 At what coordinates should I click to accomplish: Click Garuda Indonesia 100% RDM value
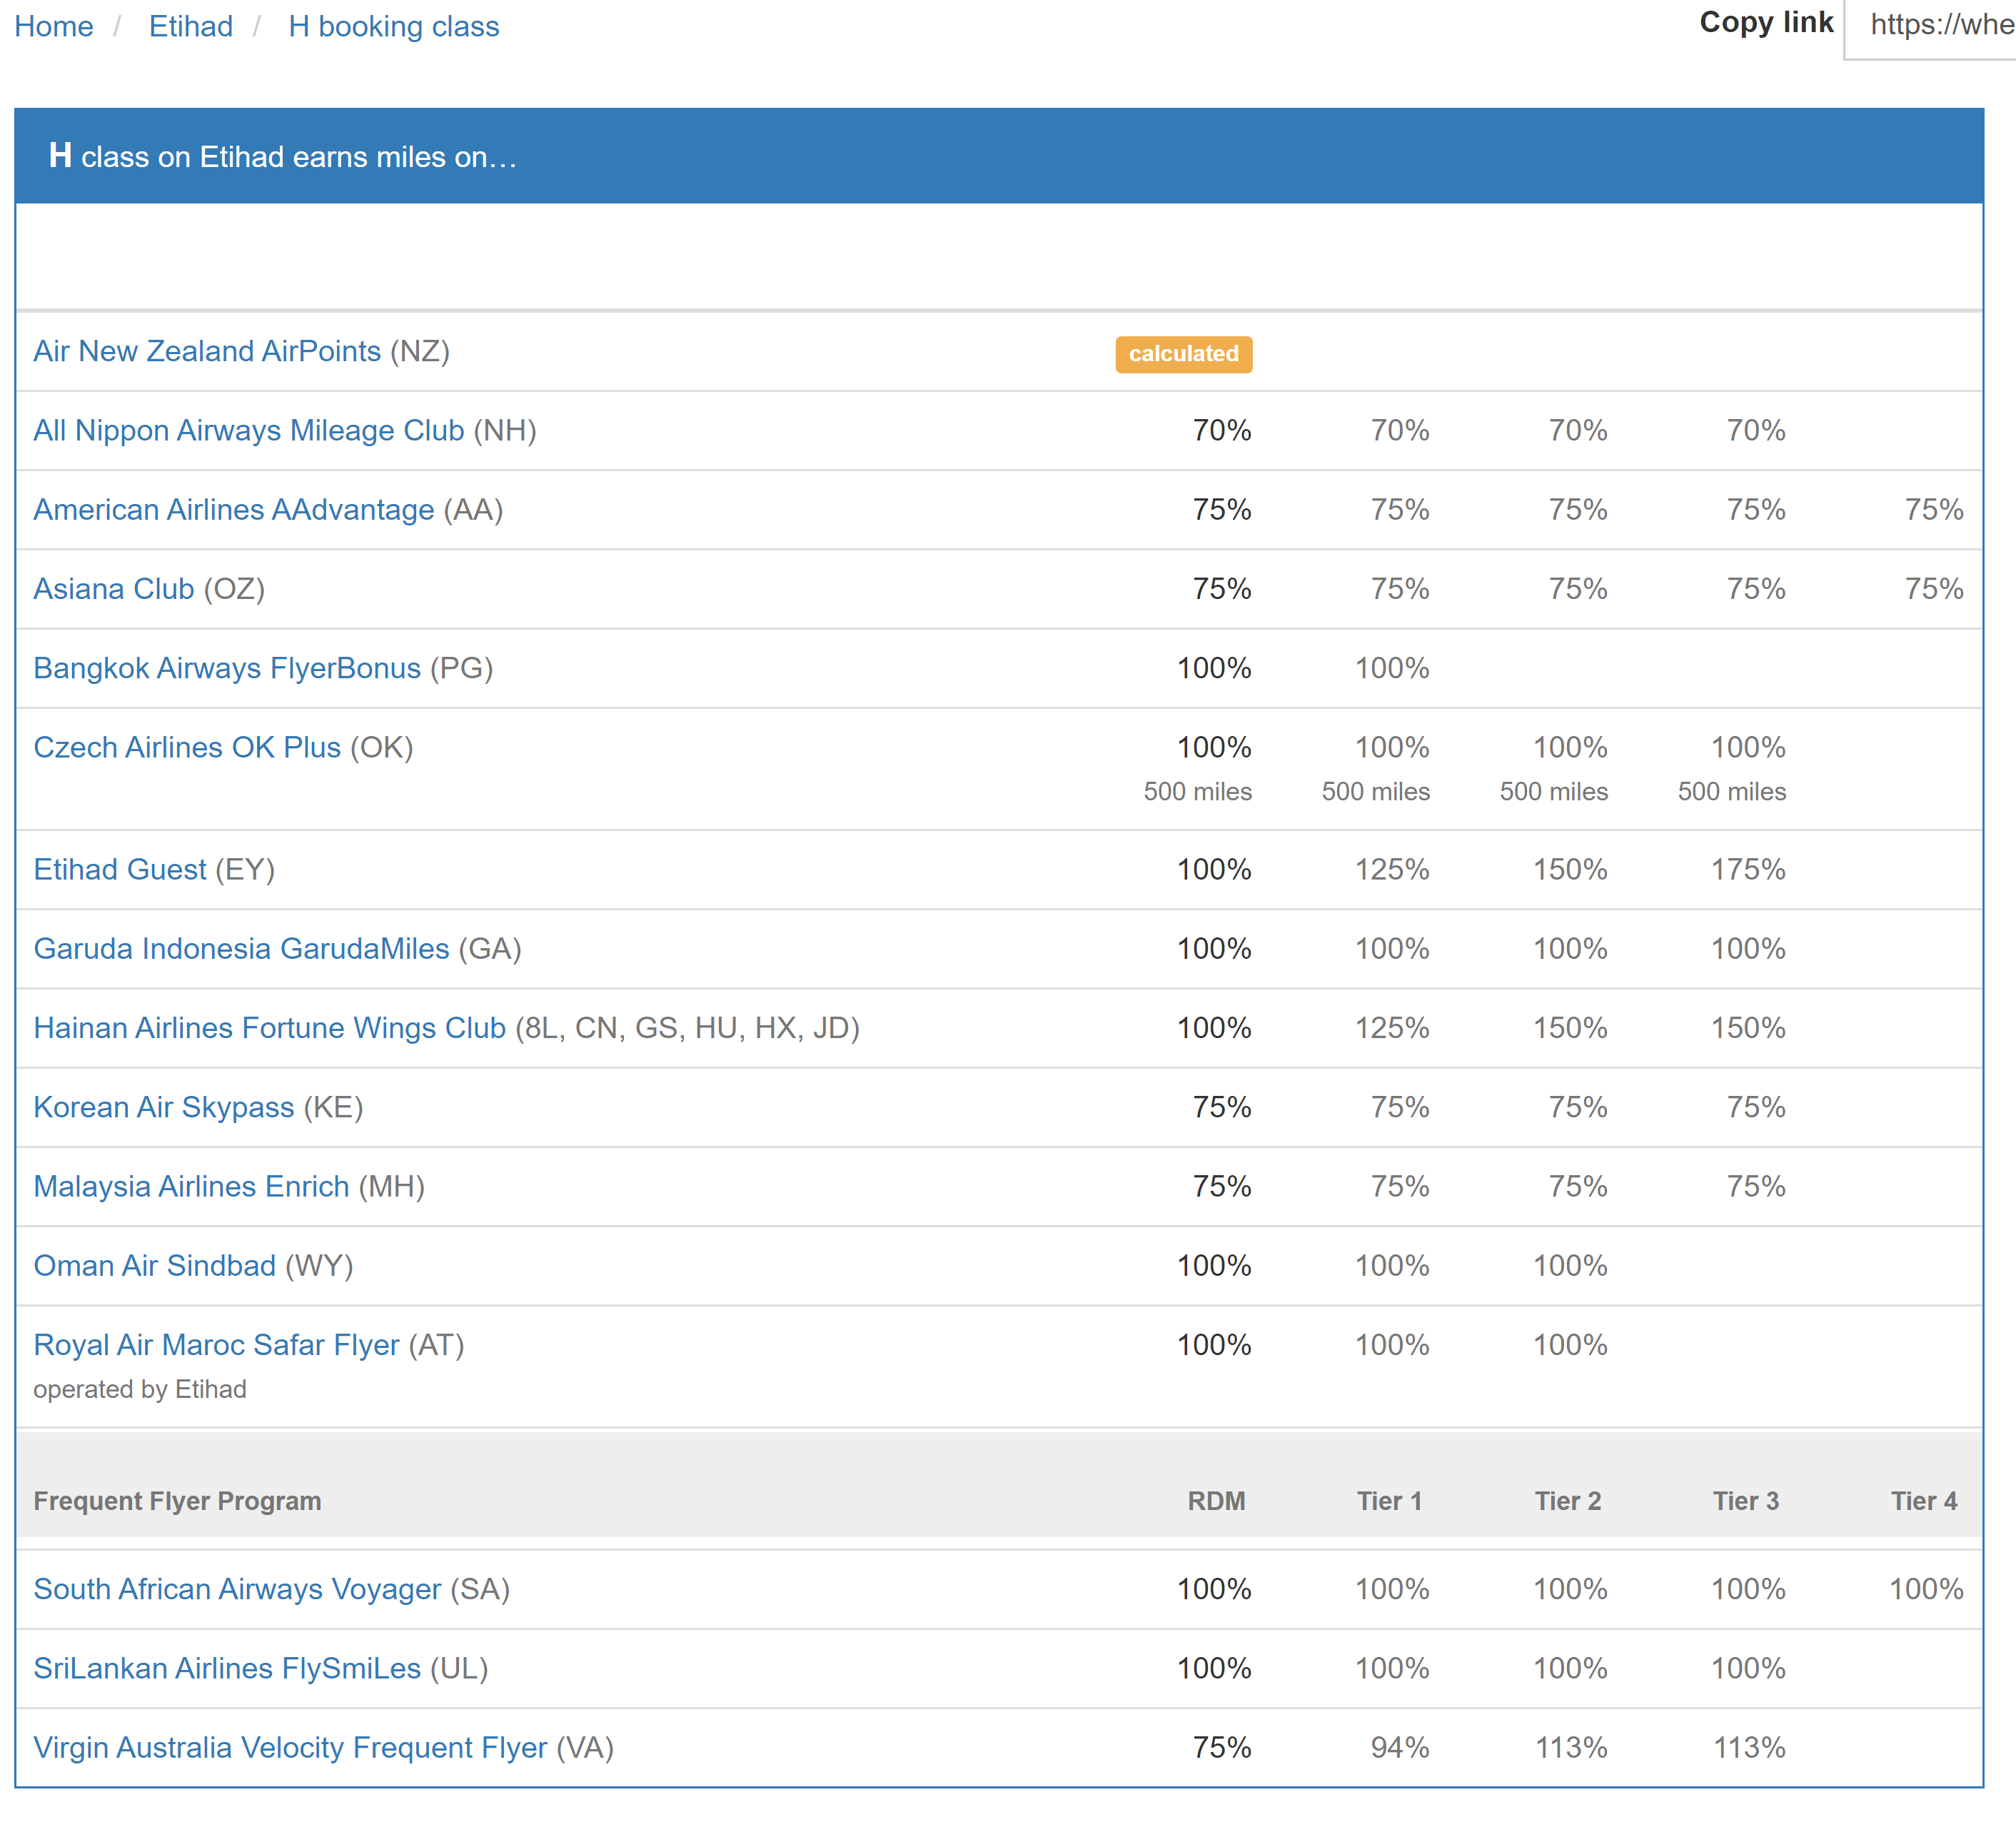[1214, 948]
